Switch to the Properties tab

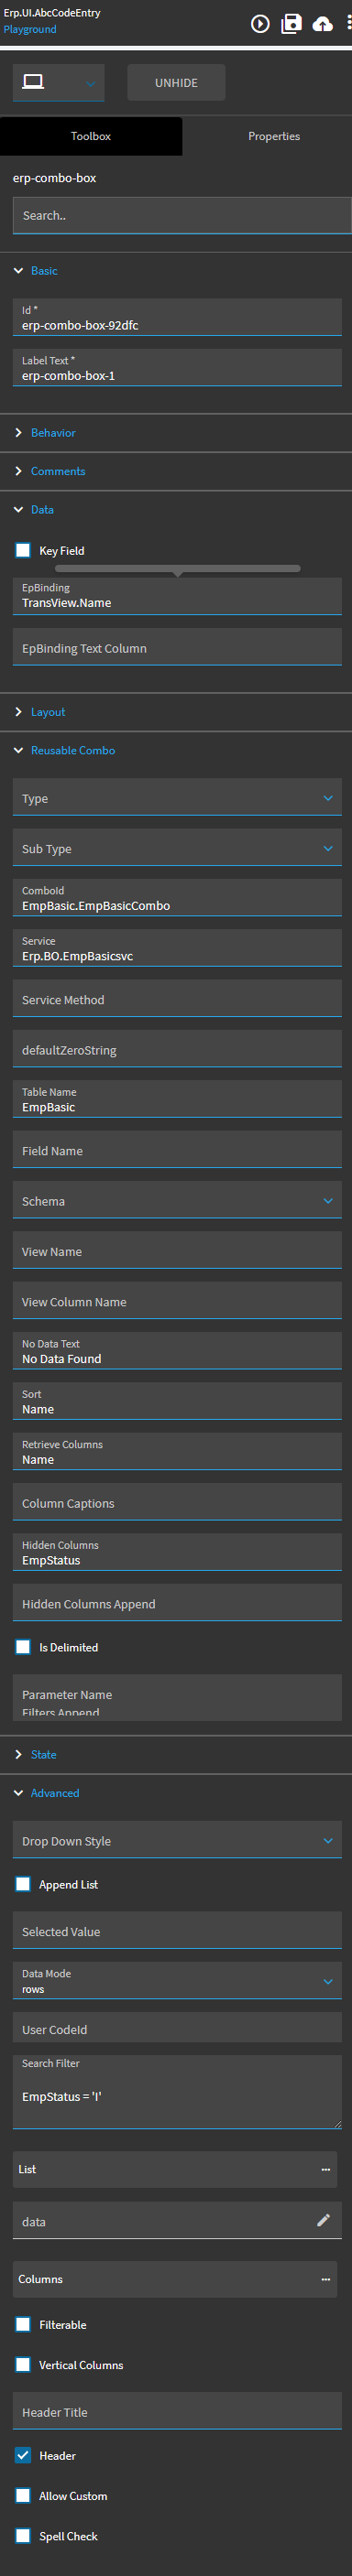point(273,136)
